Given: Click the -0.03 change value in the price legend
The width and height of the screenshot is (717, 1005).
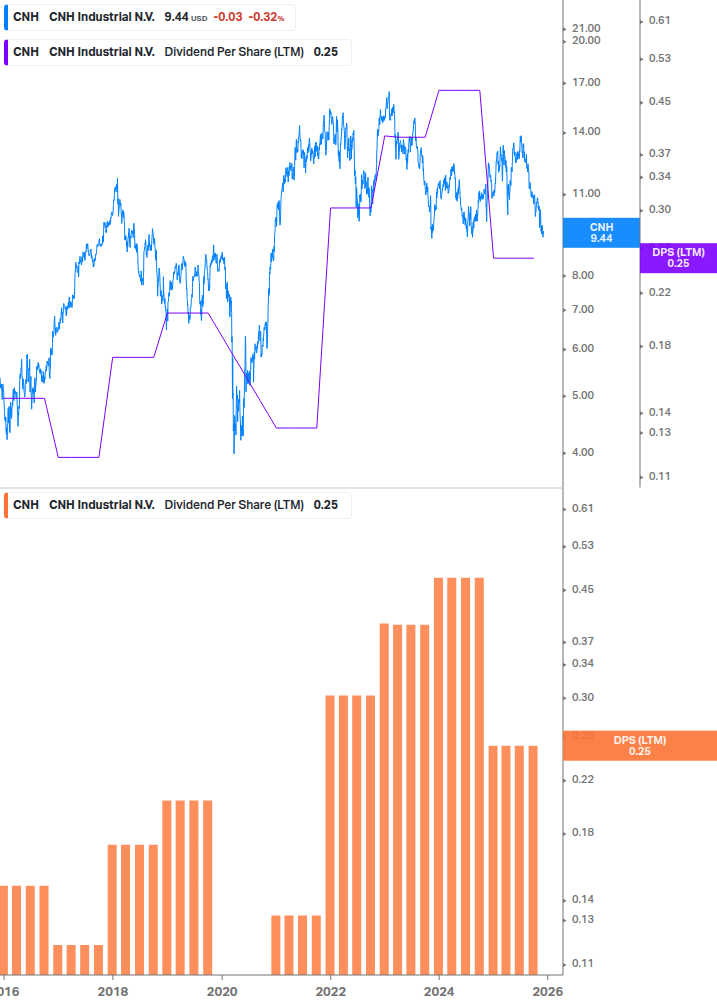Looking at the screenshot, I should point(227,17).
